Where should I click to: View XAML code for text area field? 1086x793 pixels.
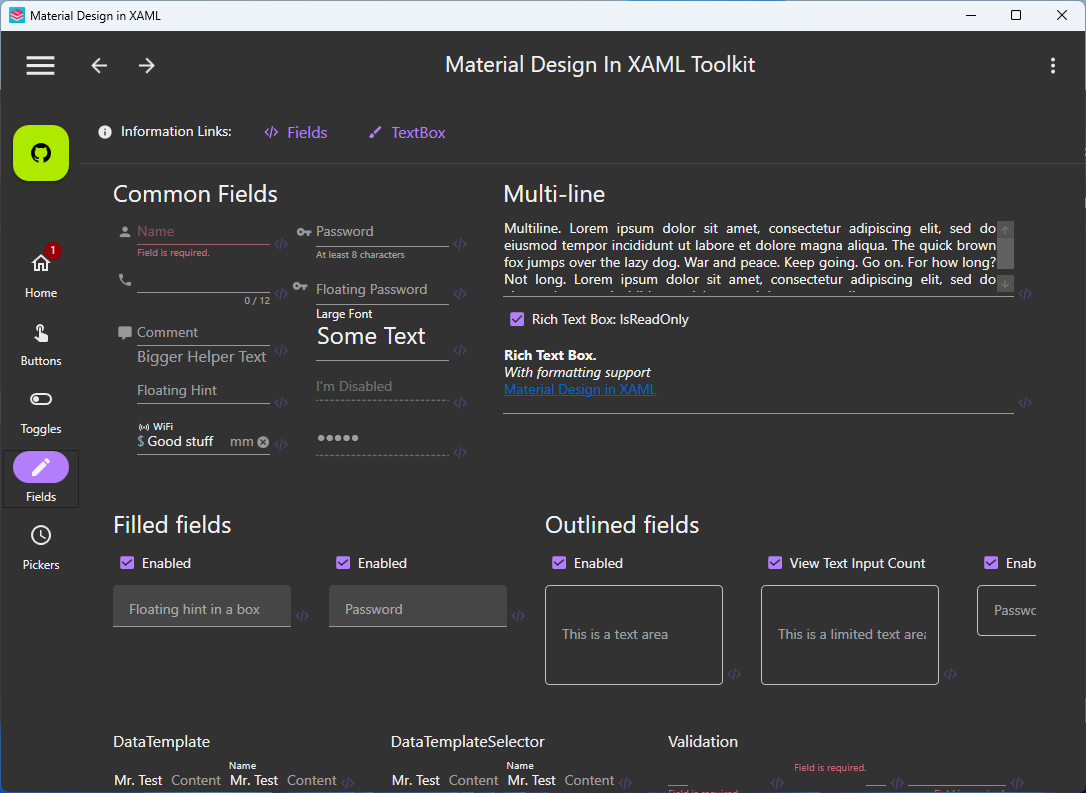coord(734,674)
